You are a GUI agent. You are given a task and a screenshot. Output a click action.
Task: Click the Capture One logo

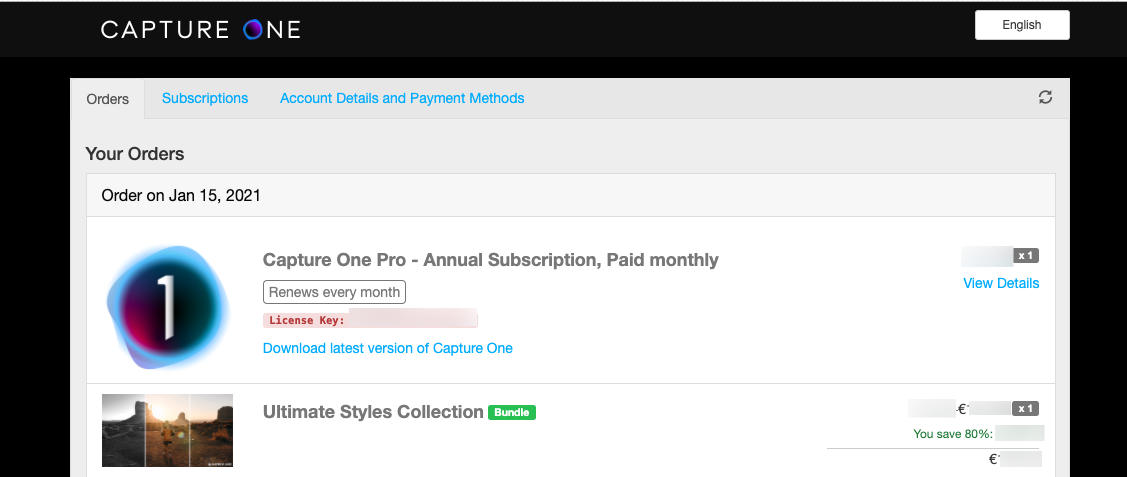click(x=201, y=29)
